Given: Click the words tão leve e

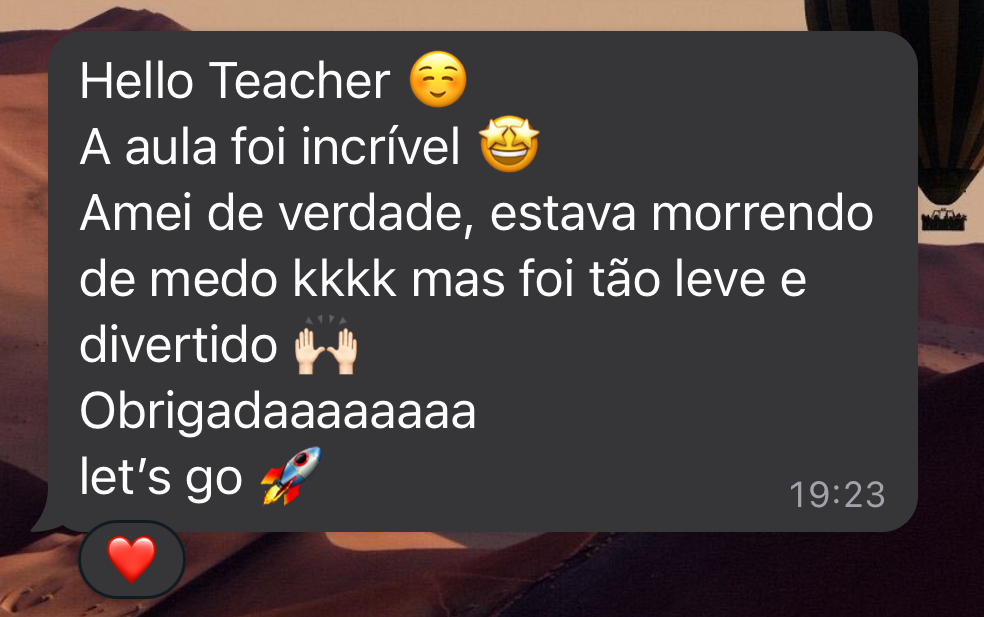Looking at the screenshot, I should click(698, 278).
